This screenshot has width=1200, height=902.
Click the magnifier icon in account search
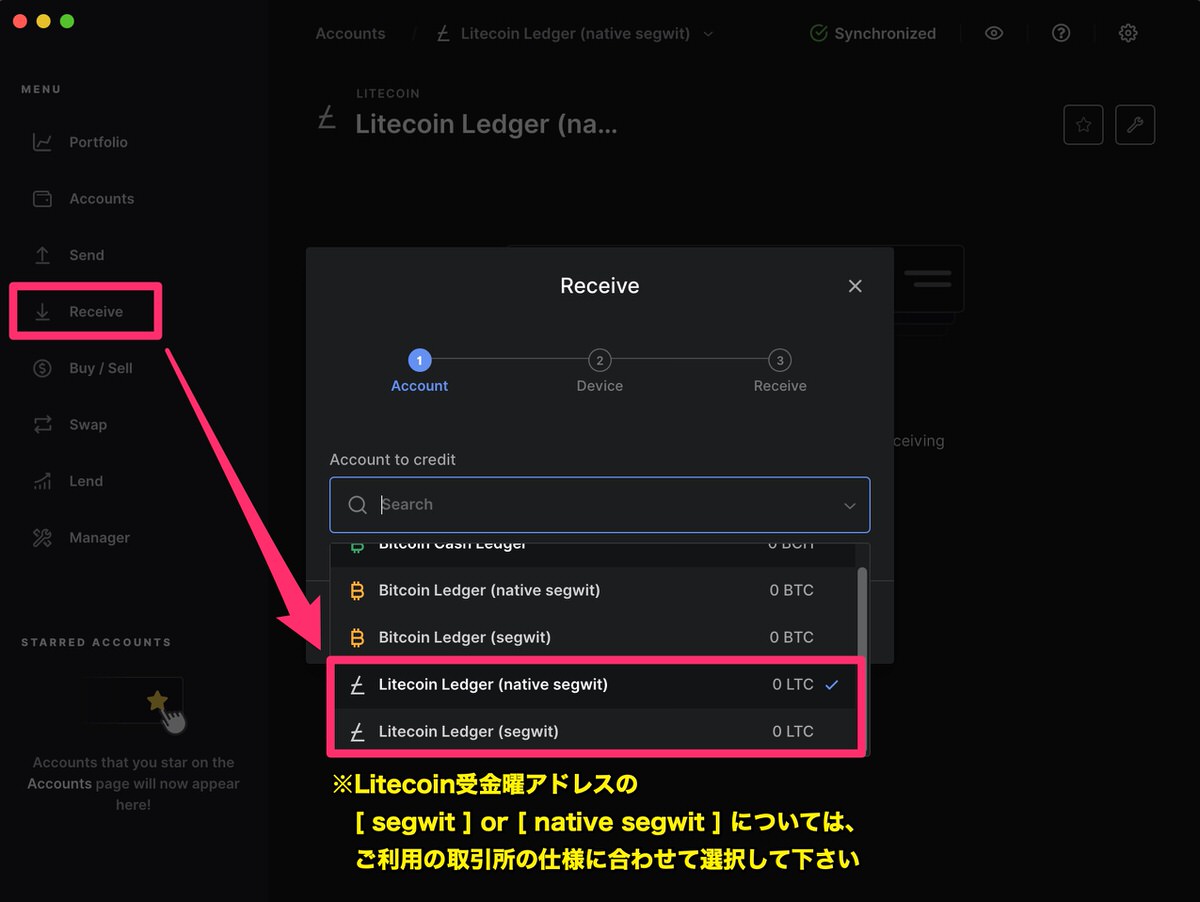[x=357, y=505]
